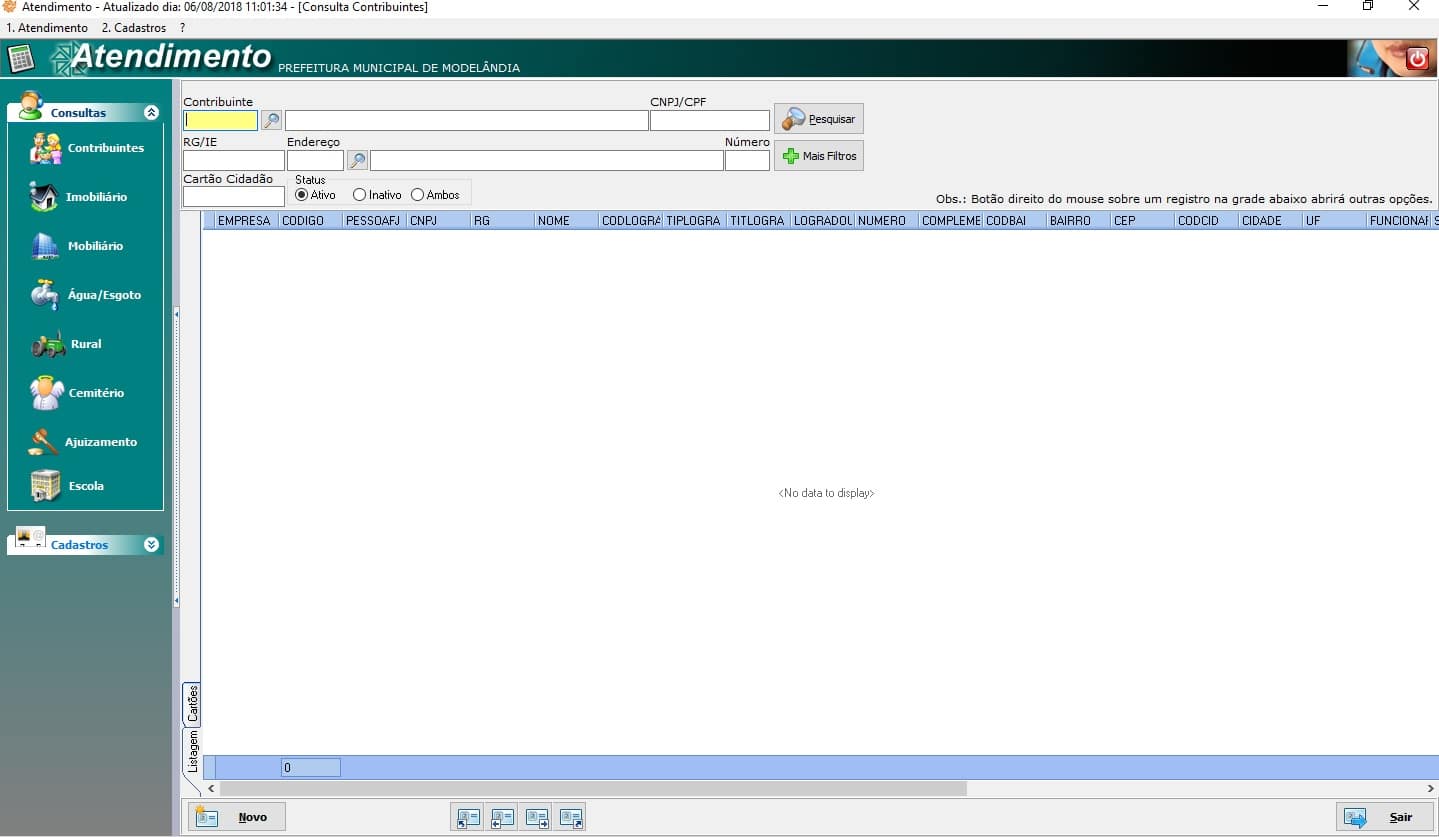Click the Pesquisar search button
This screenshot has height=837, width=1439.
[x=818, y=119]
